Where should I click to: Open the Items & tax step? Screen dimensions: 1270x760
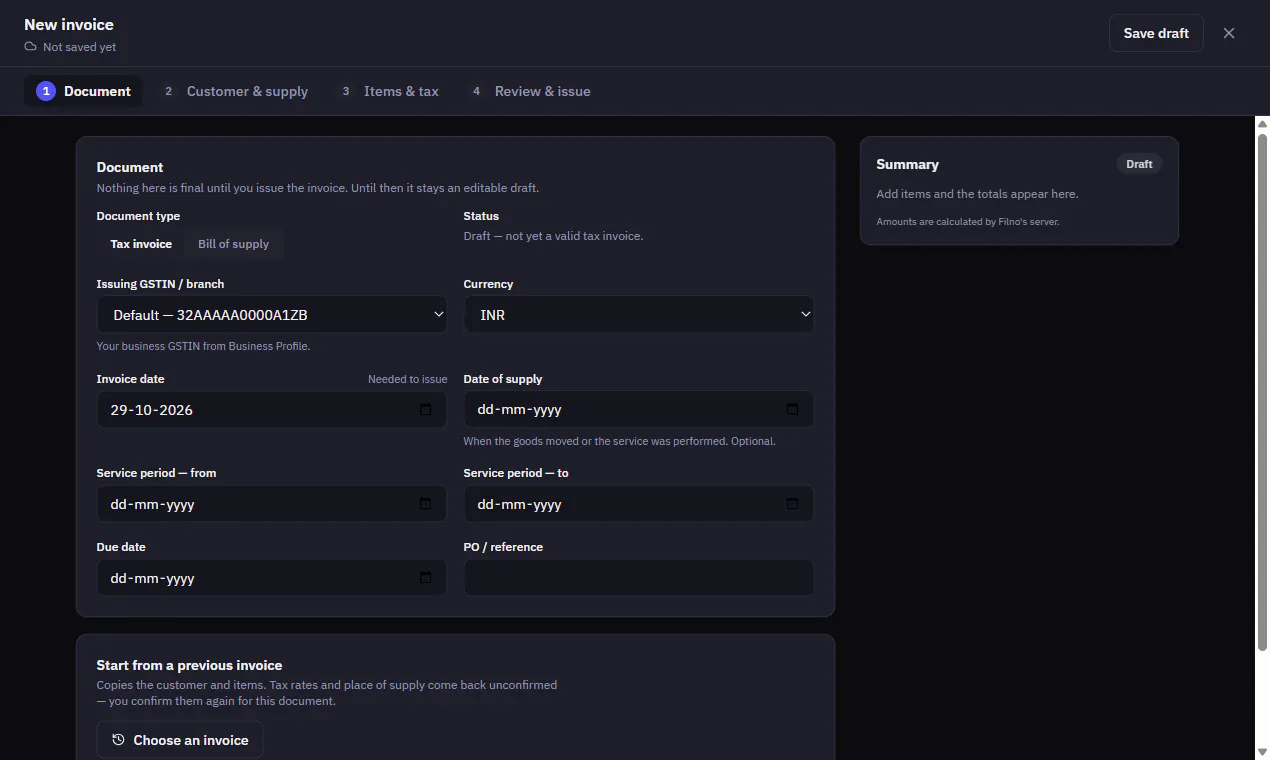[x=389, y=91]
